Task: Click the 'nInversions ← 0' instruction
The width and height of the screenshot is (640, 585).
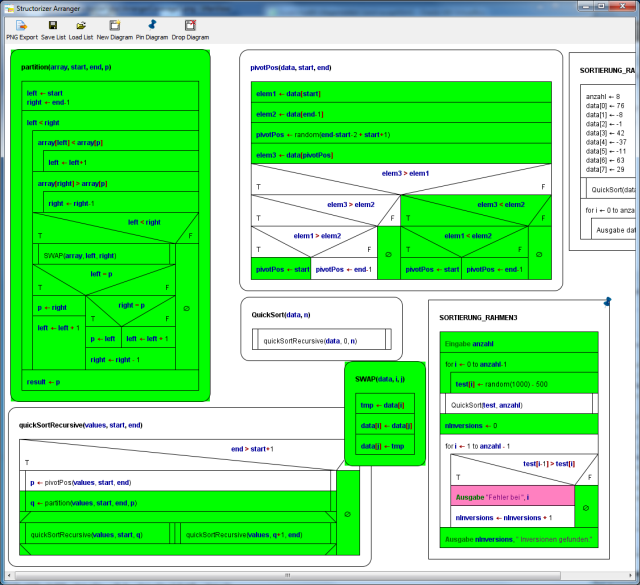Action: (x=519, y=424)
